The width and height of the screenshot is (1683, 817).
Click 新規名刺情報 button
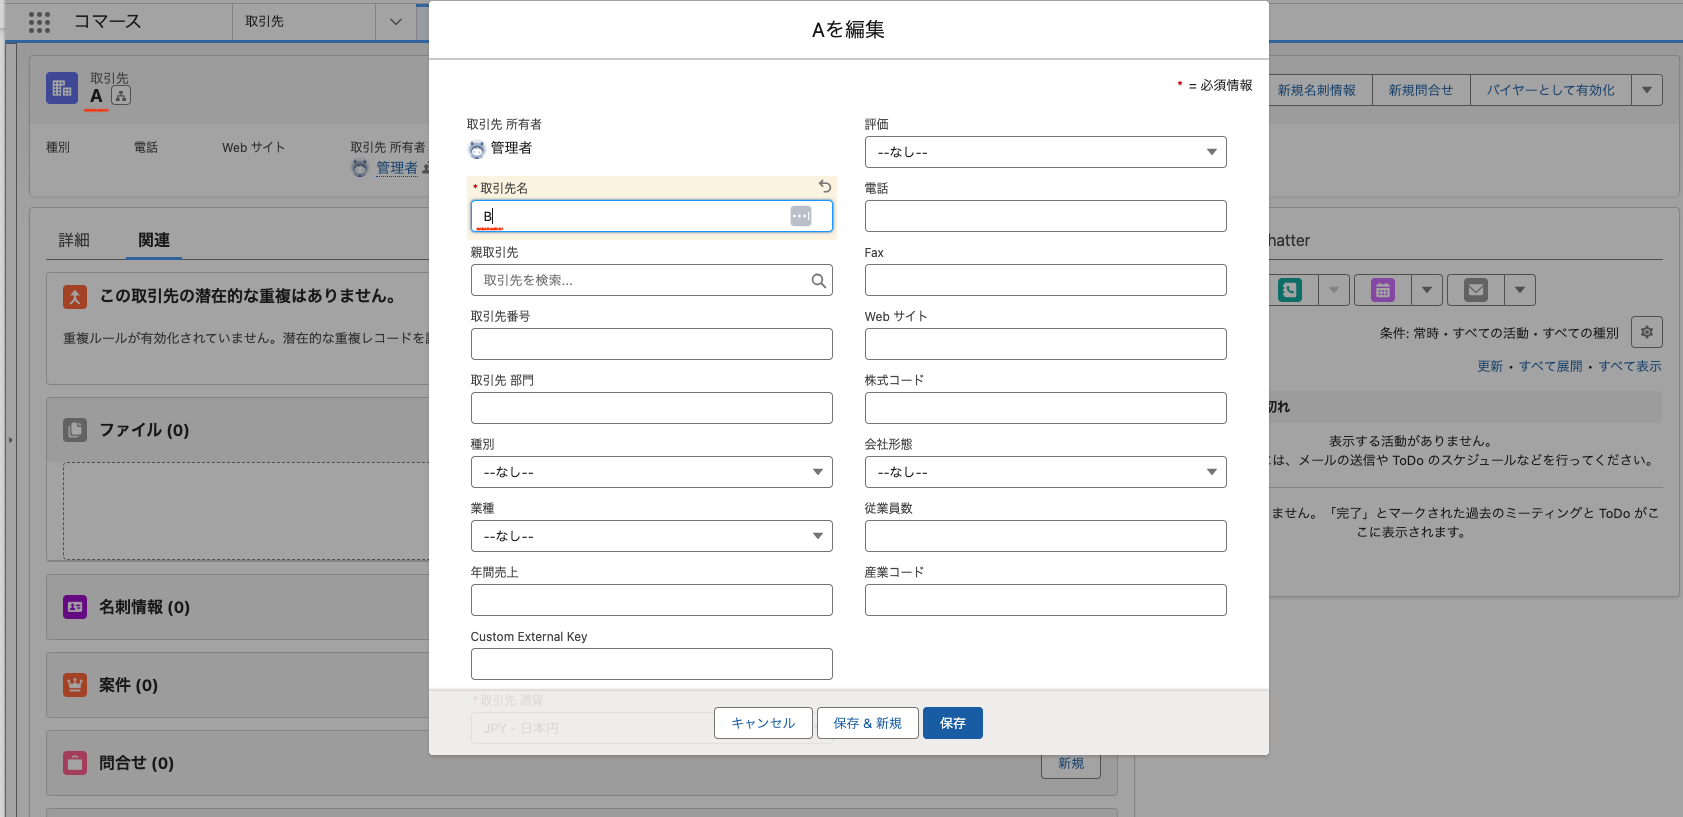point(1317,90)
